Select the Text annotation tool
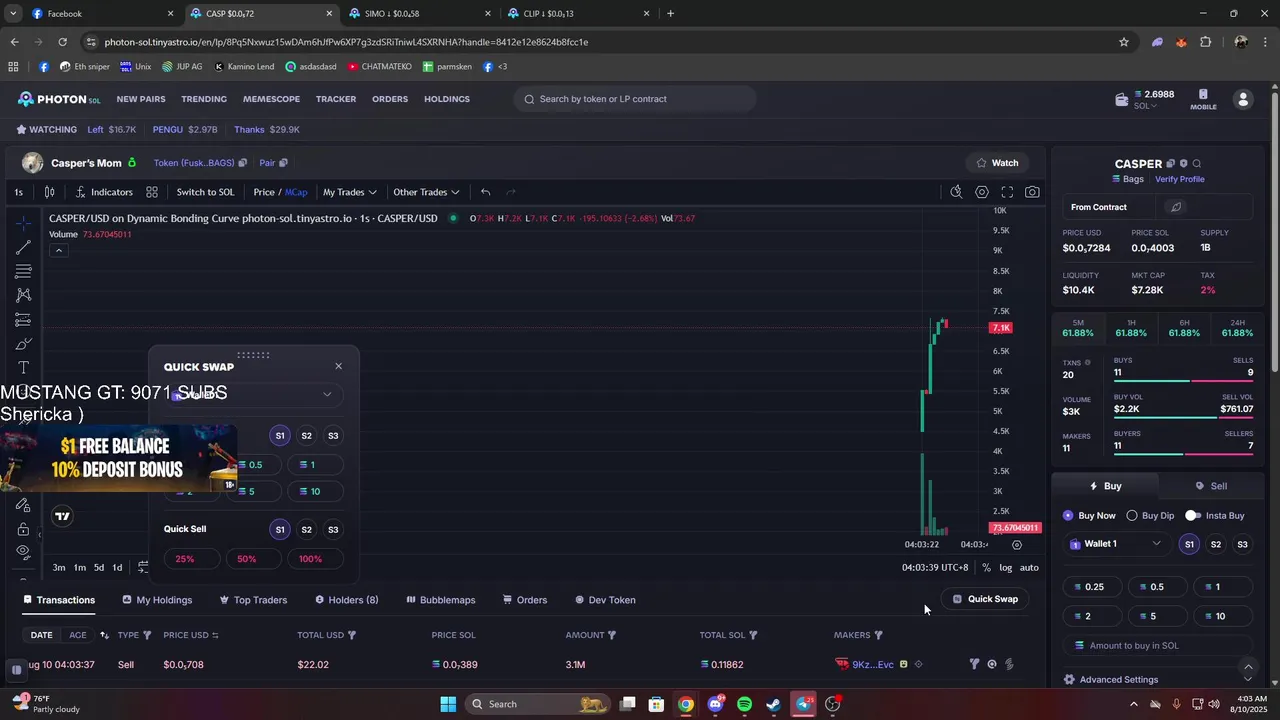 pos(23,368)
